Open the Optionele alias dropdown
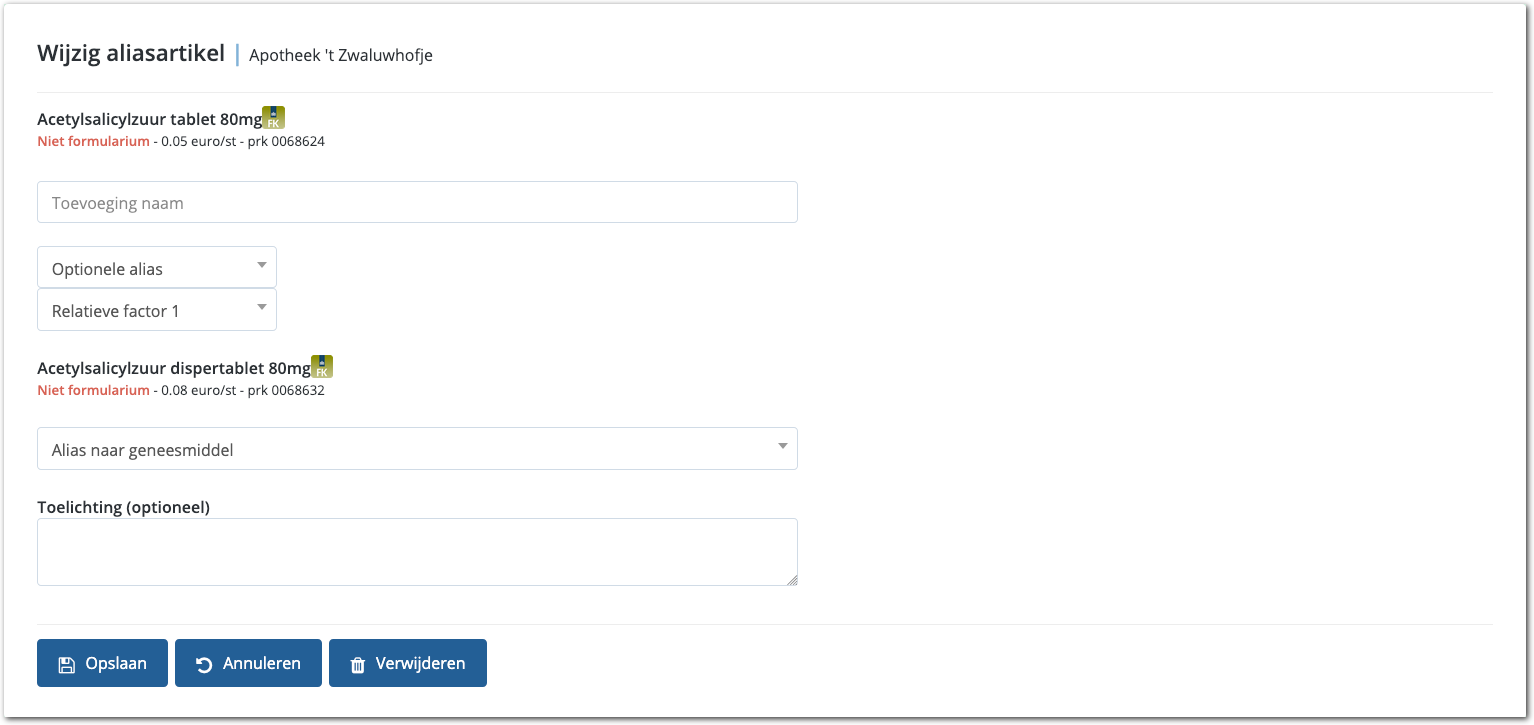This screenshot has width=1534, height=725. pyautogui.click(x=157, y=268)
